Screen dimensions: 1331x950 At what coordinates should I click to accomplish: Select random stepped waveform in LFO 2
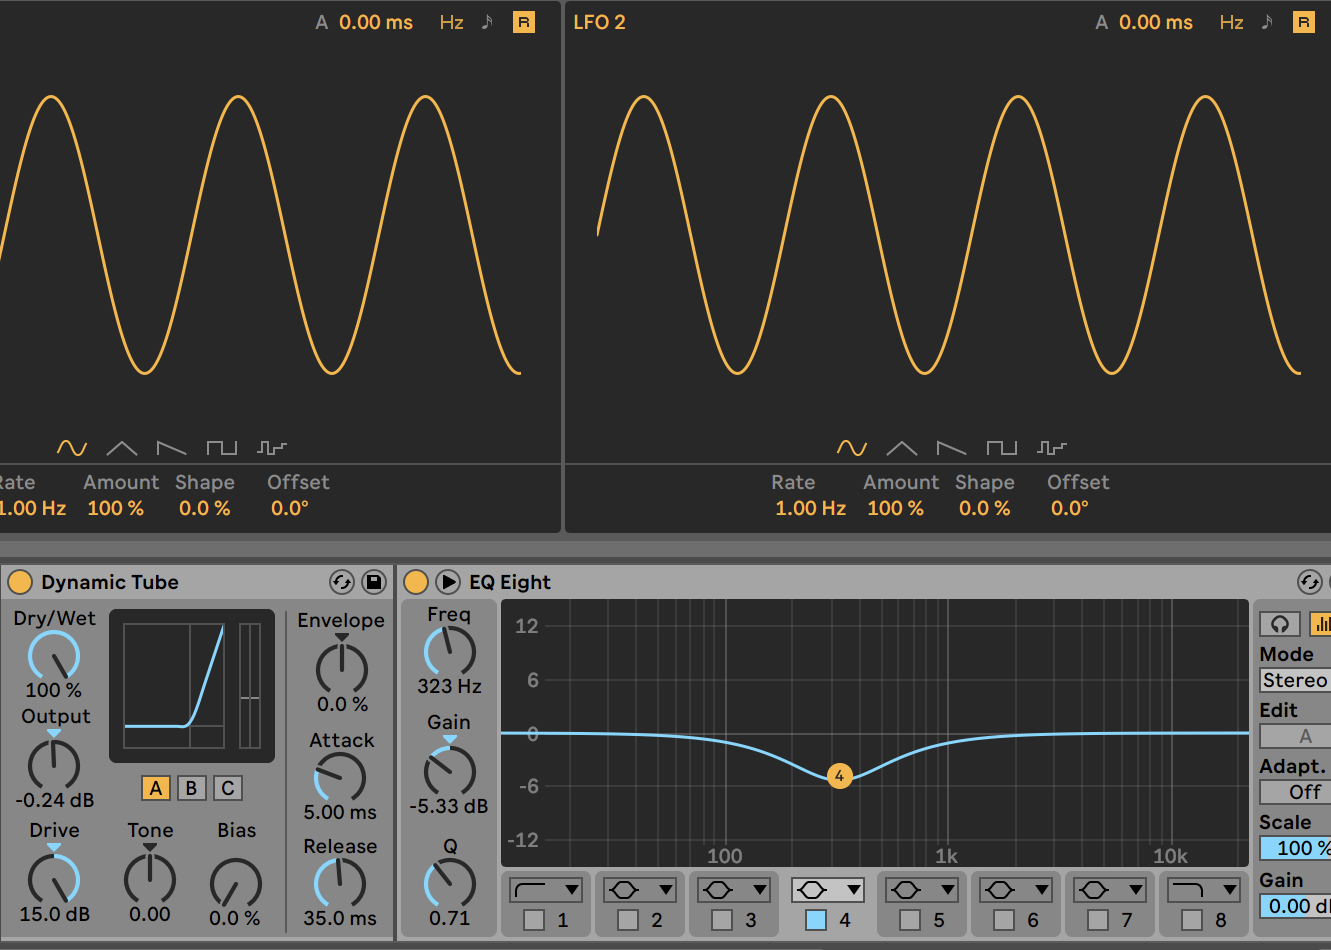tap(1052, 448)
